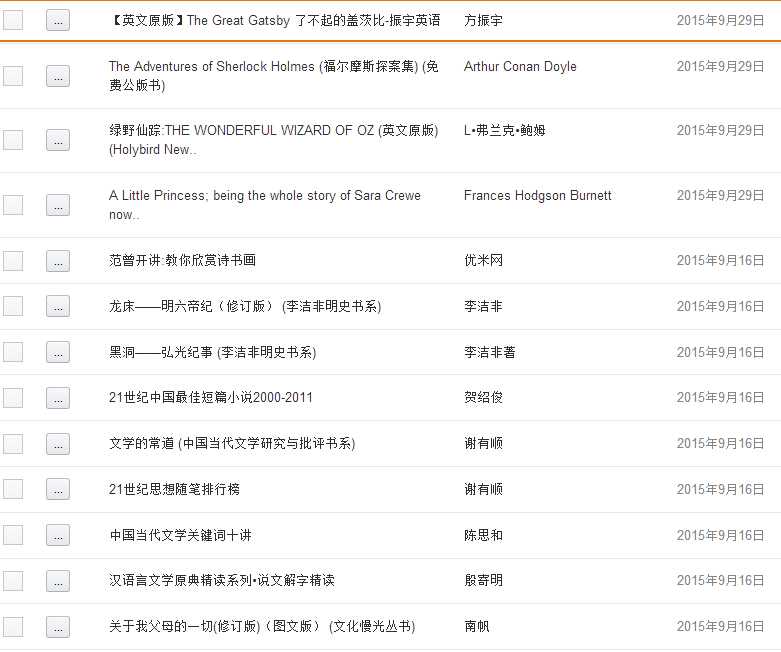This screenshot has width=781, height=652.
Task: Open actions menu for The Great Gatsby
Action: tap(58, 20)
